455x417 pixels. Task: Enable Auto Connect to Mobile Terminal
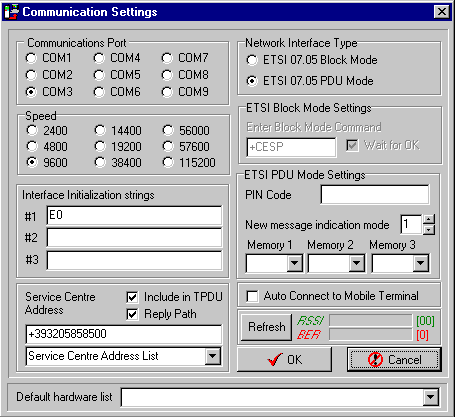click(x=252, y=296)
